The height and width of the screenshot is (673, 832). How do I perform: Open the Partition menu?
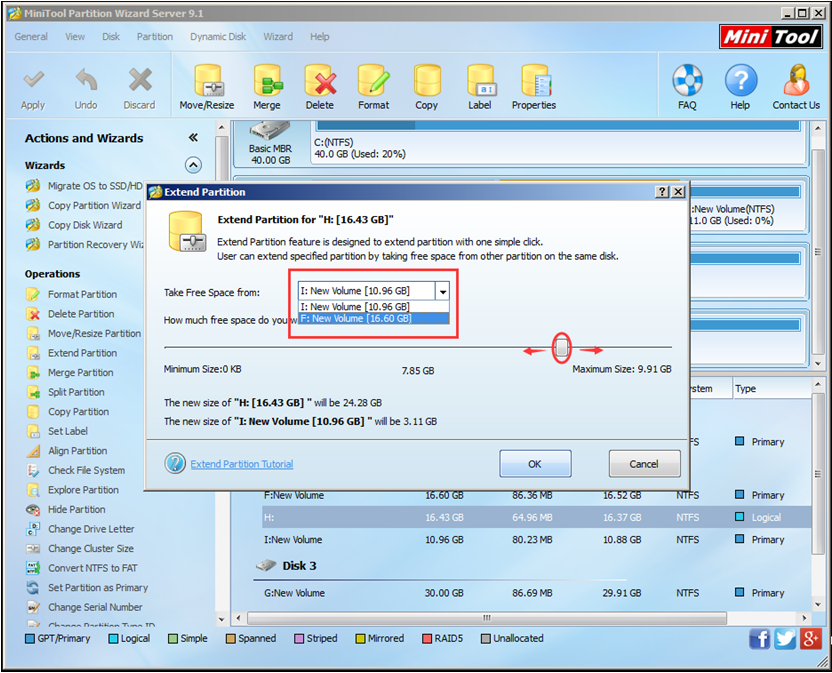[155, 37]
